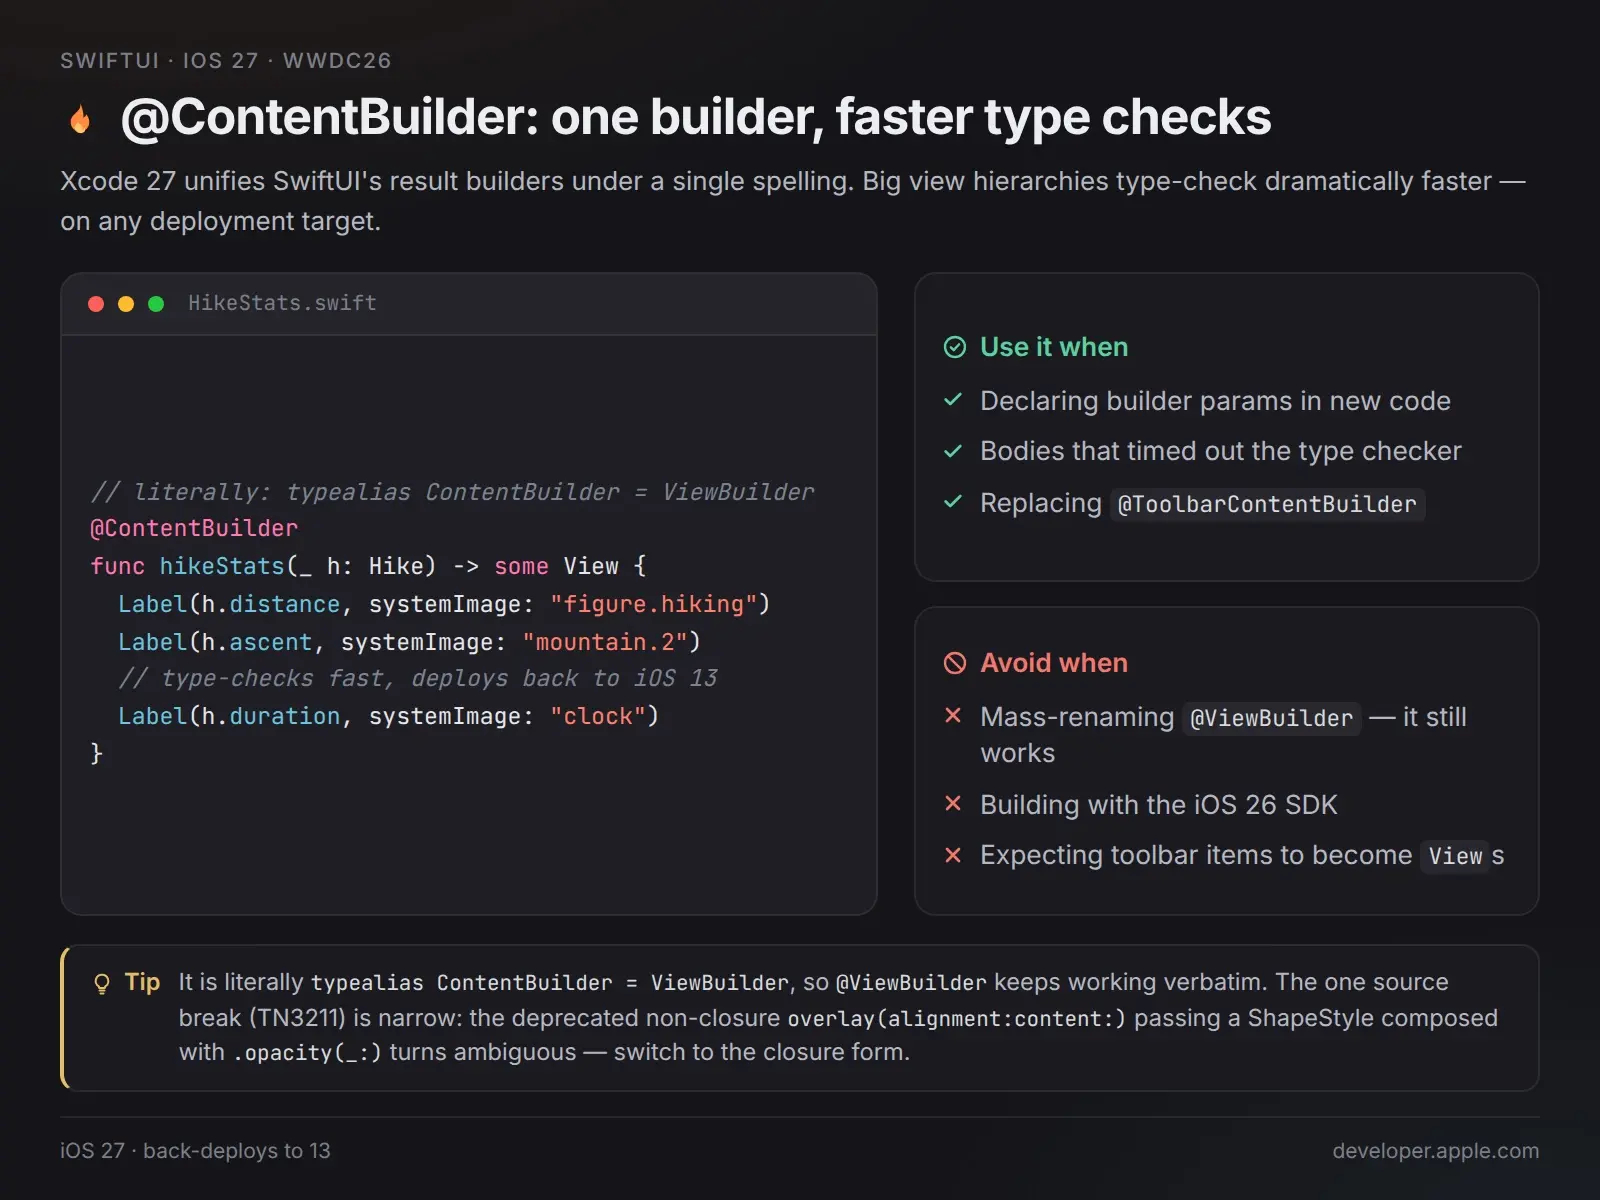Click the X mark beside 'Expecting toolbar items'
Viewport: 1600px width, 1200px height.
[x=953, y=855]
